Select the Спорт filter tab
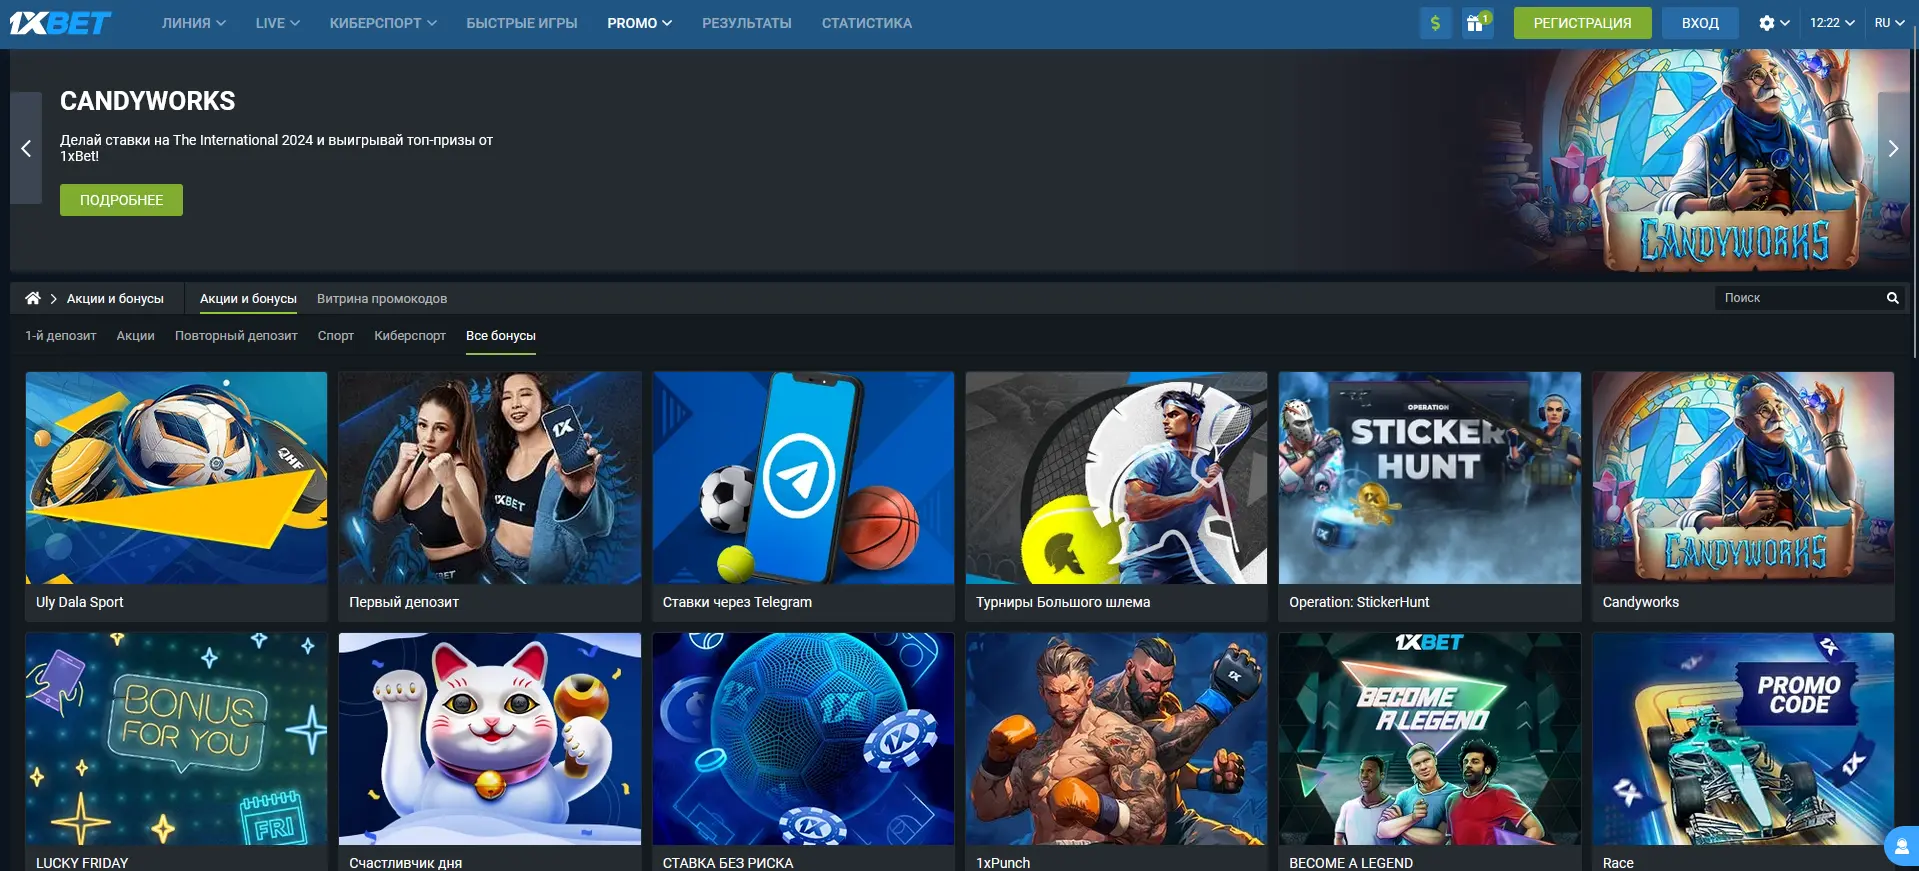The width and height of the screenshot is (1919, 871). (336, 336)
